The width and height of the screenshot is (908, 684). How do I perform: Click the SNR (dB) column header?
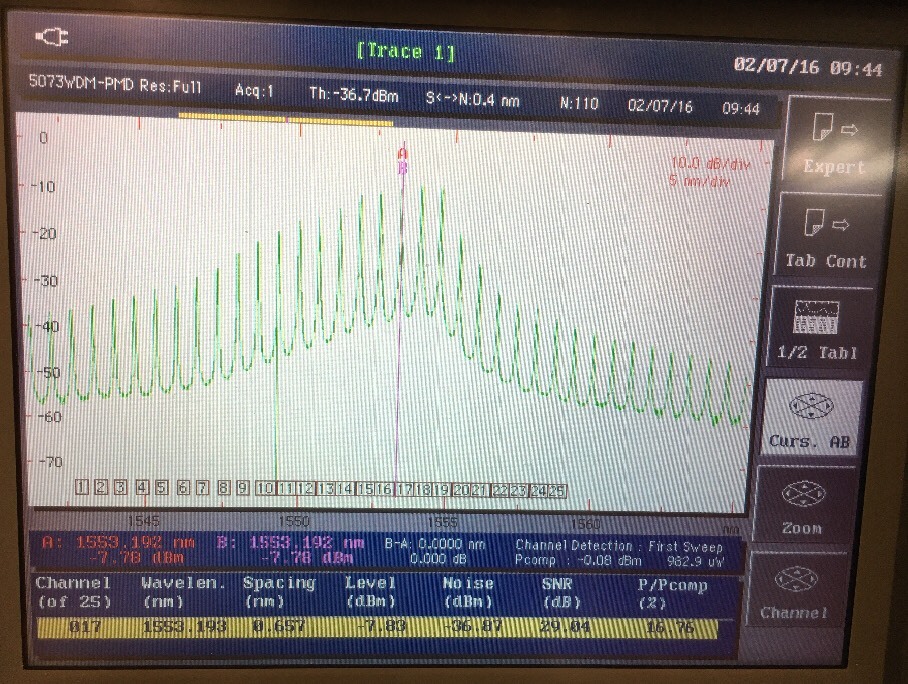coord(561,593)
